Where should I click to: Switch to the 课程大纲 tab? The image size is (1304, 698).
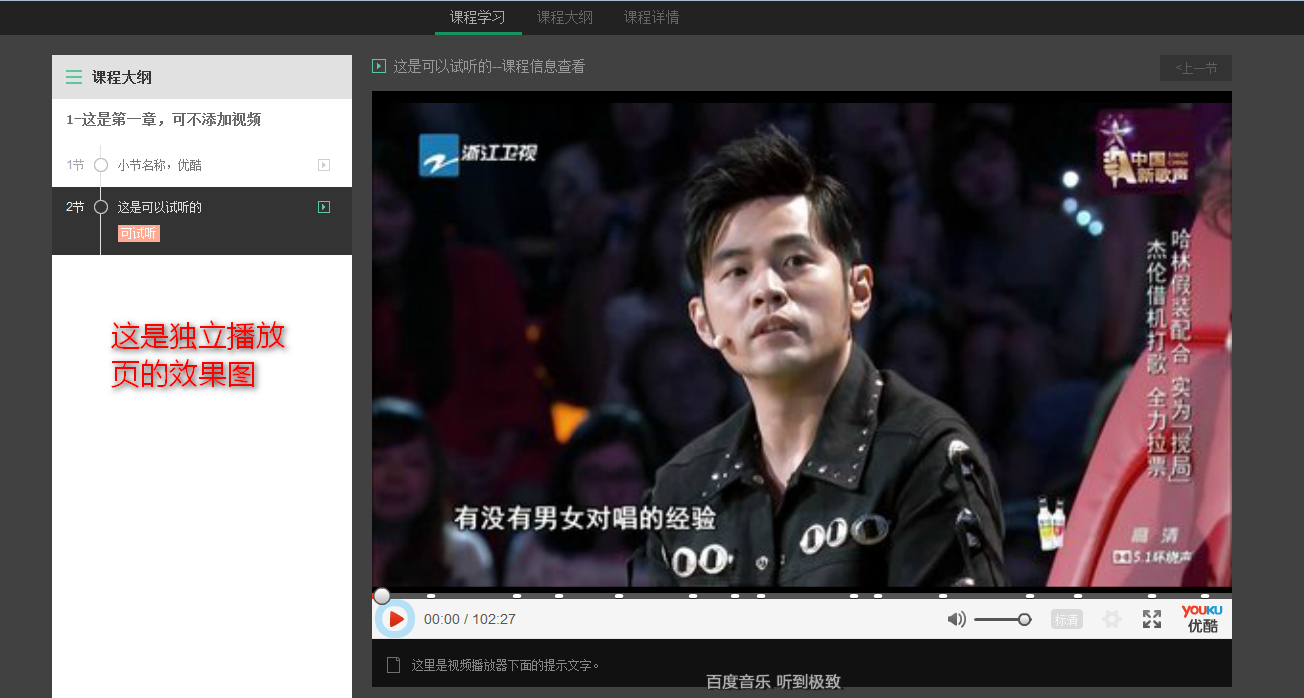[x=565, y=17]
